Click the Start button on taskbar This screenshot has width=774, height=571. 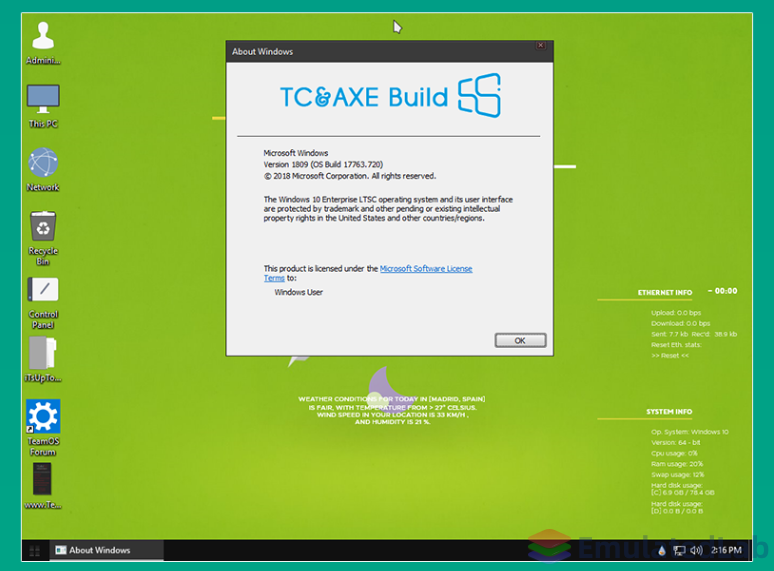[x=35, y=550]
